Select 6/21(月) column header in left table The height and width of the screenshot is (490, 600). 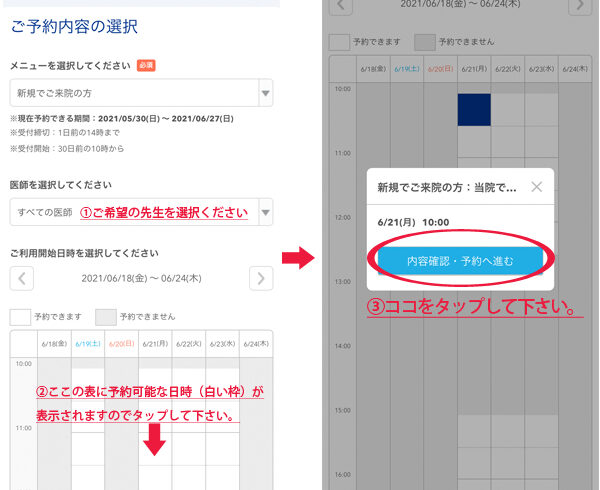click(x=155, y=344)
